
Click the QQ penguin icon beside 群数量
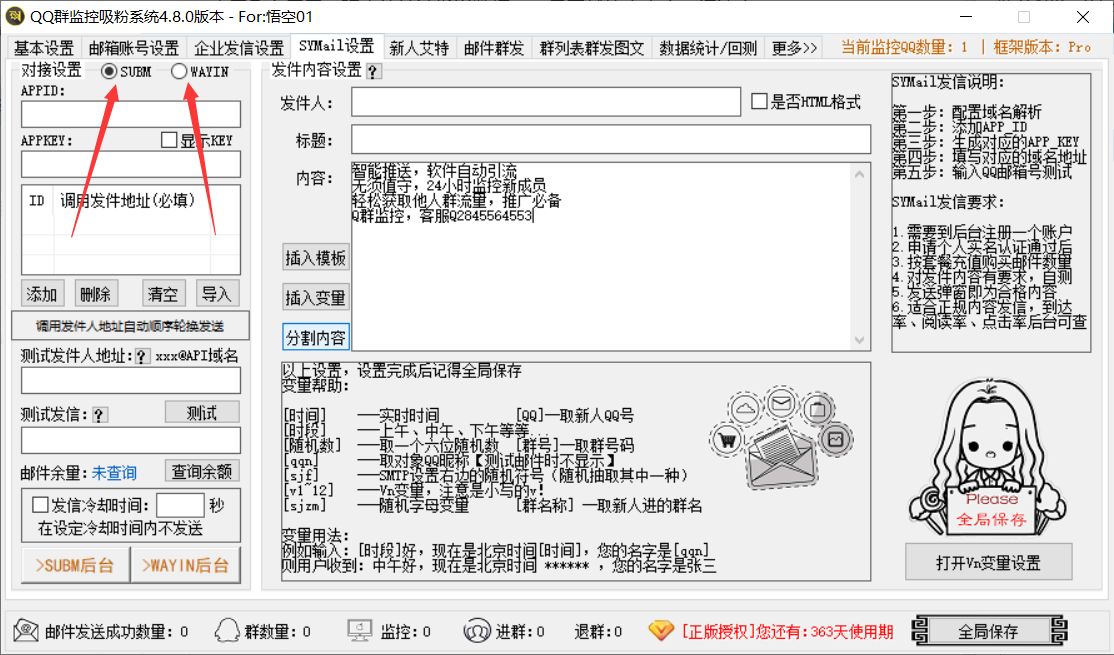point(227,631)
